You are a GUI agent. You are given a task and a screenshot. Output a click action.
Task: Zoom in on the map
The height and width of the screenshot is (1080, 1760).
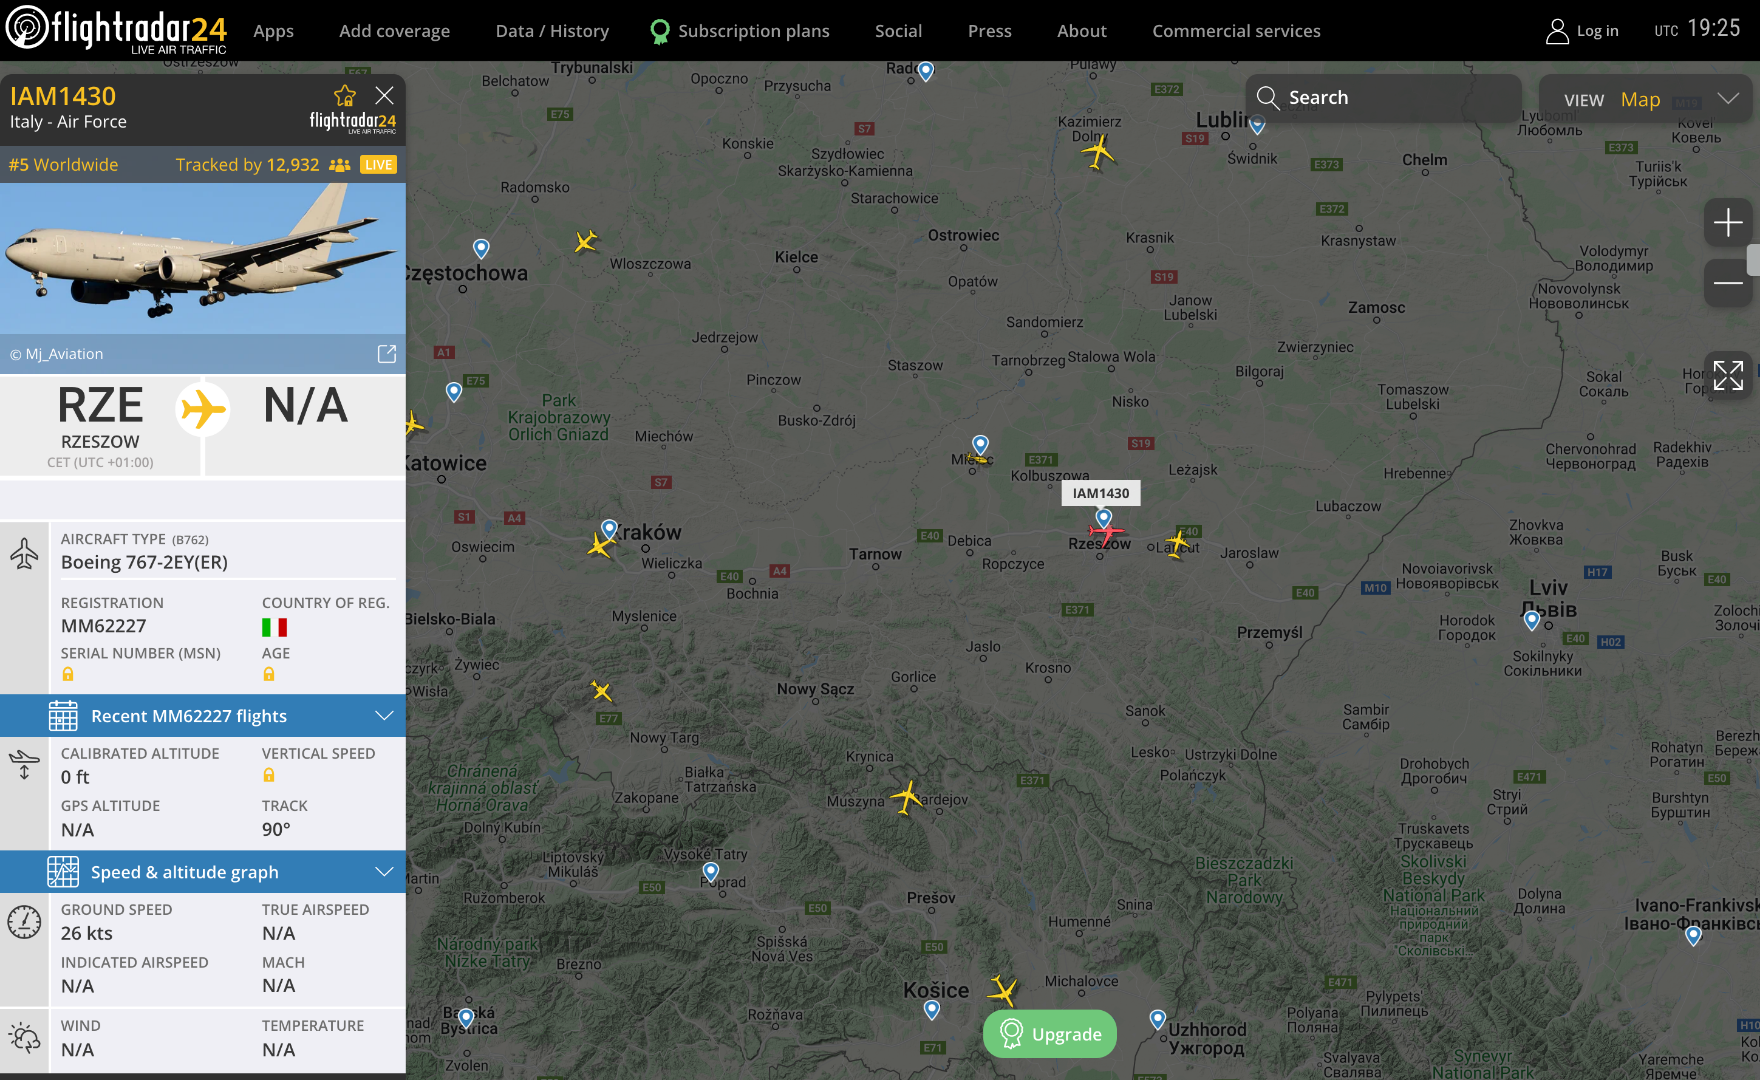pos(1727,223)
